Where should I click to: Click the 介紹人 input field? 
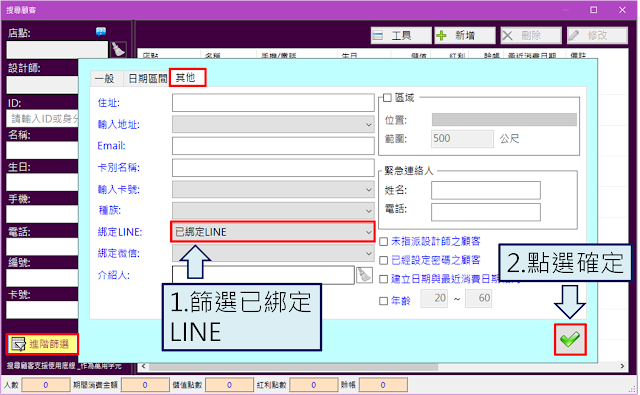point(263,275)
